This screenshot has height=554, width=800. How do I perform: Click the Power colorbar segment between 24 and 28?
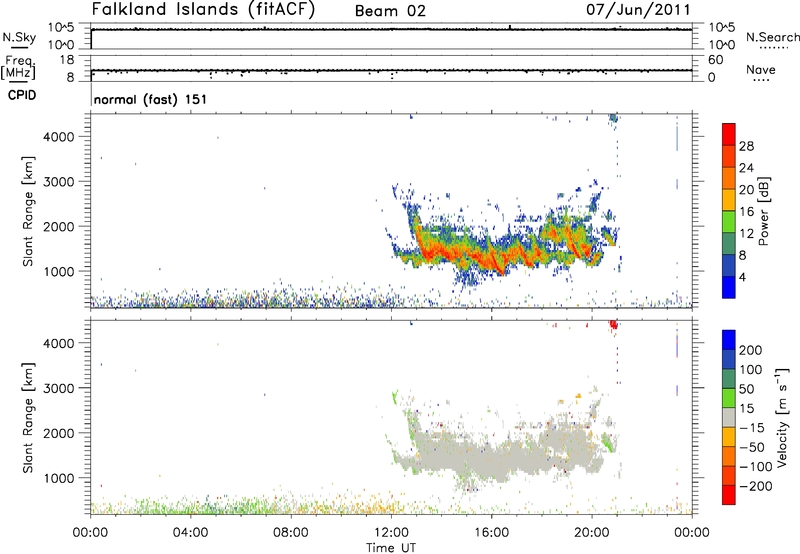pos(729,156)
